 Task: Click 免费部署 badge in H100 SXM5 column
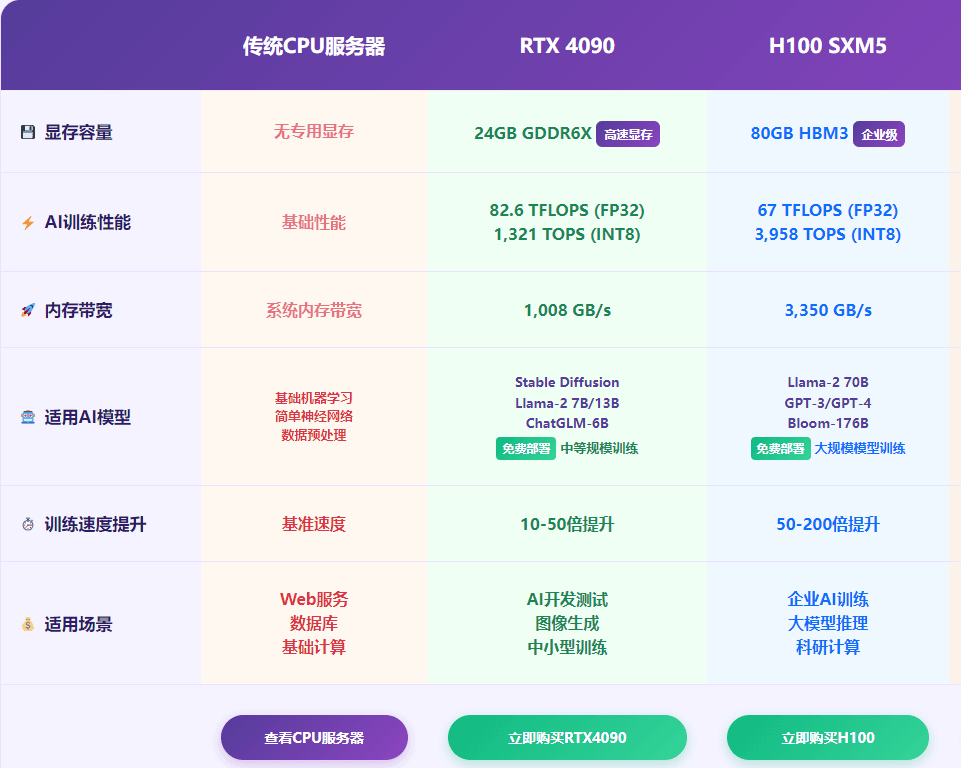pyautogui.click(x=780, y=448)
